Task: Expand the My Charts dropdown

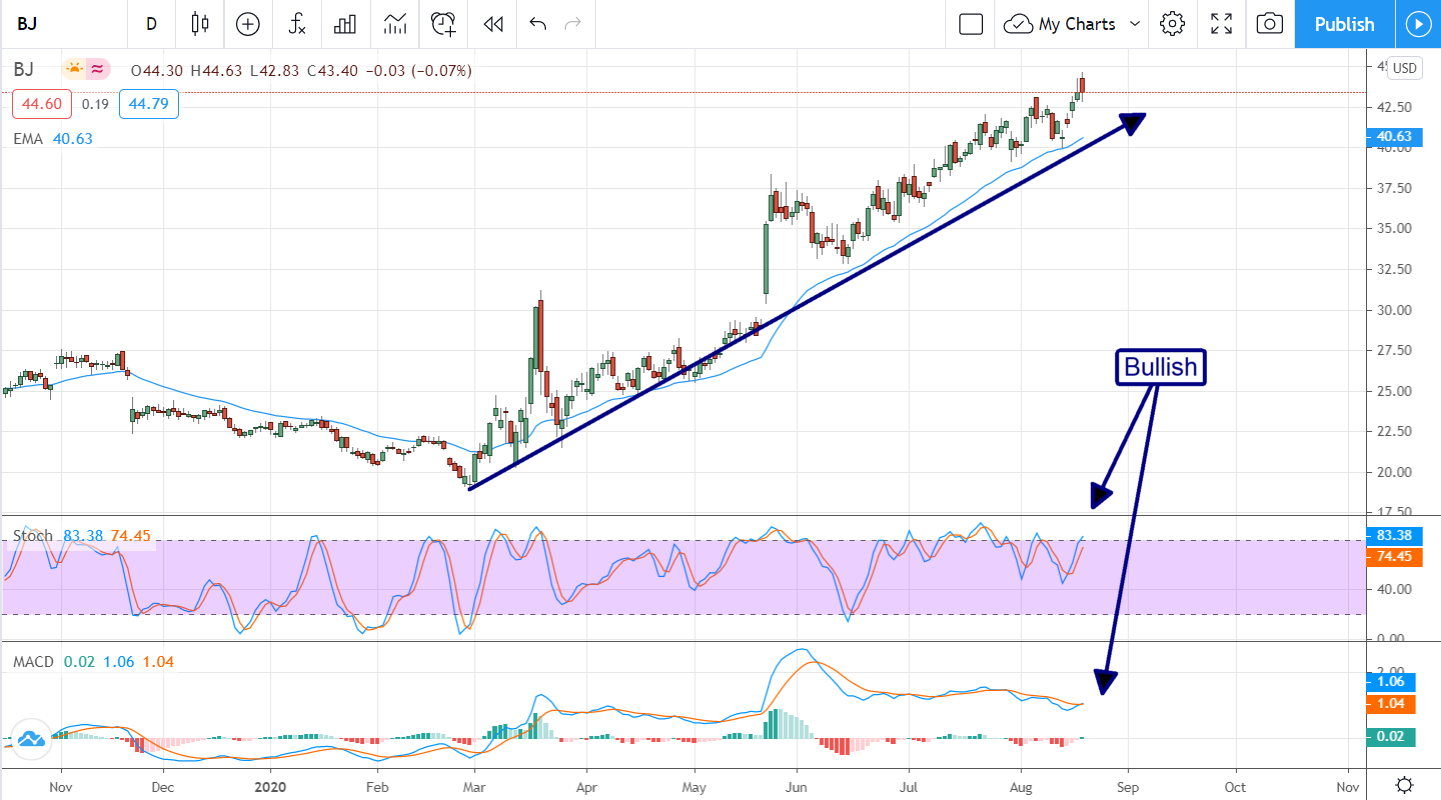Action: point(1076,24)
